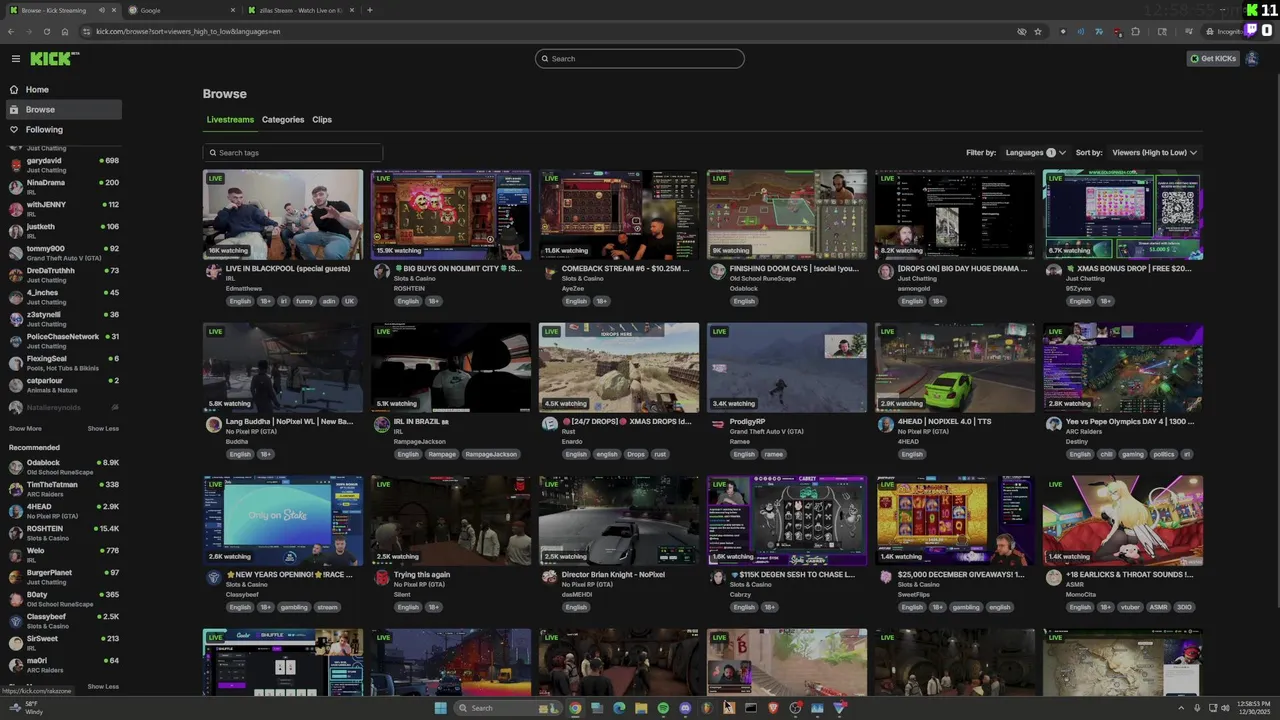Focus the Kick search bar

(640, 59)
